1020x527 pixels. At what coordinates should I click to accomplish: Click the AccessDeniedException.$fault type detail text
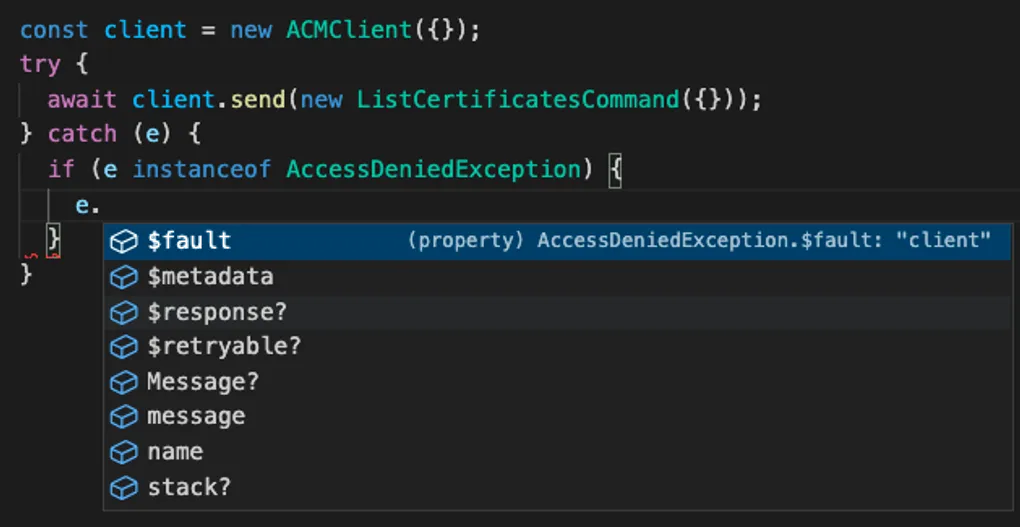click(x=698, y=241)
